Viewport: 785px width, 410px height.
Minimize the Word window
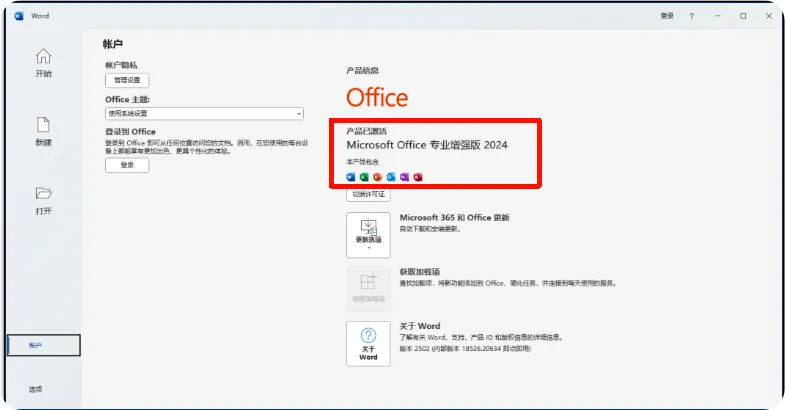(x=717, y=16)
